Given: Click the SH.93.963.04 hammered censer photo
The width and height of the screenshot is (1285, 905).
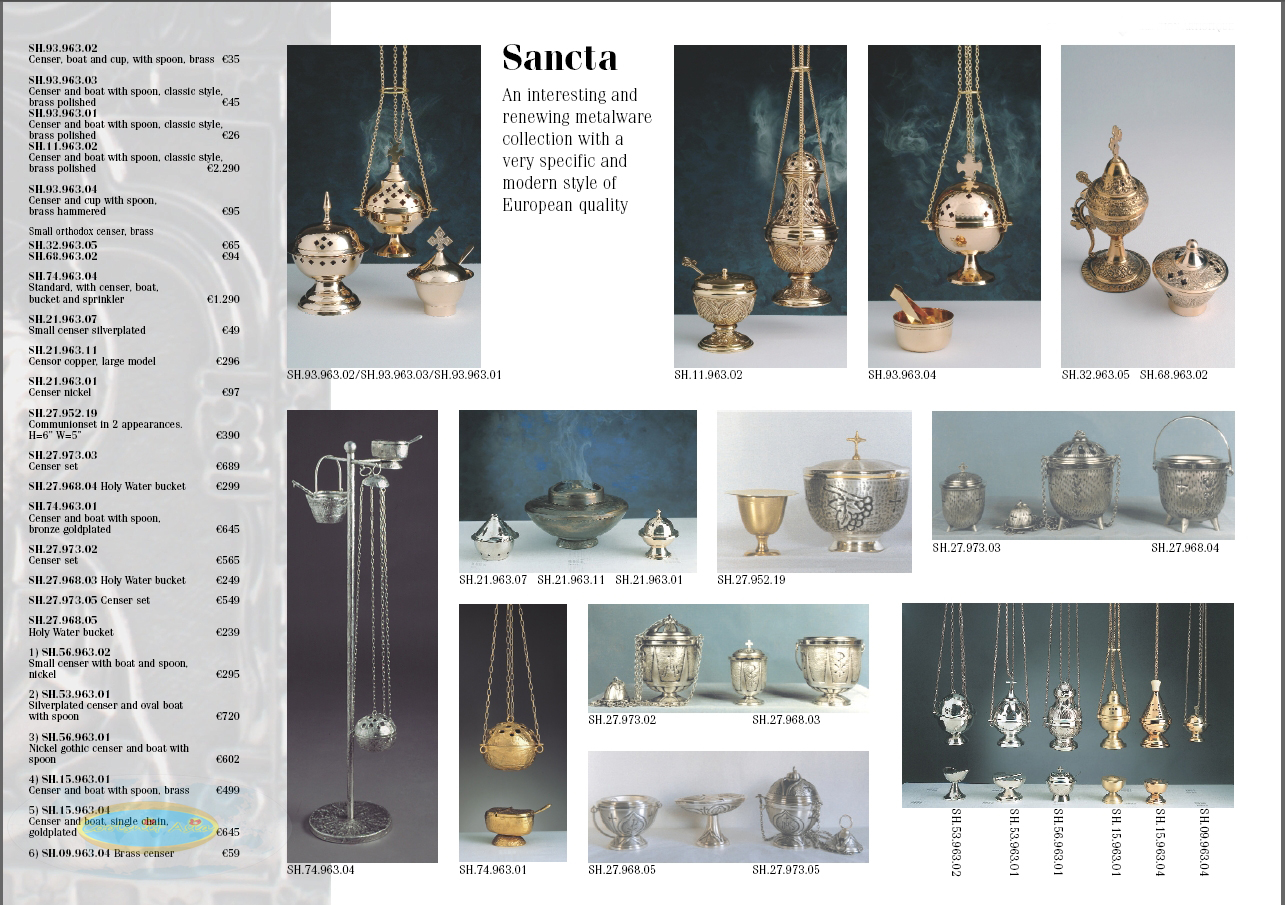Looking at the screenshot, I should point(953,206).
